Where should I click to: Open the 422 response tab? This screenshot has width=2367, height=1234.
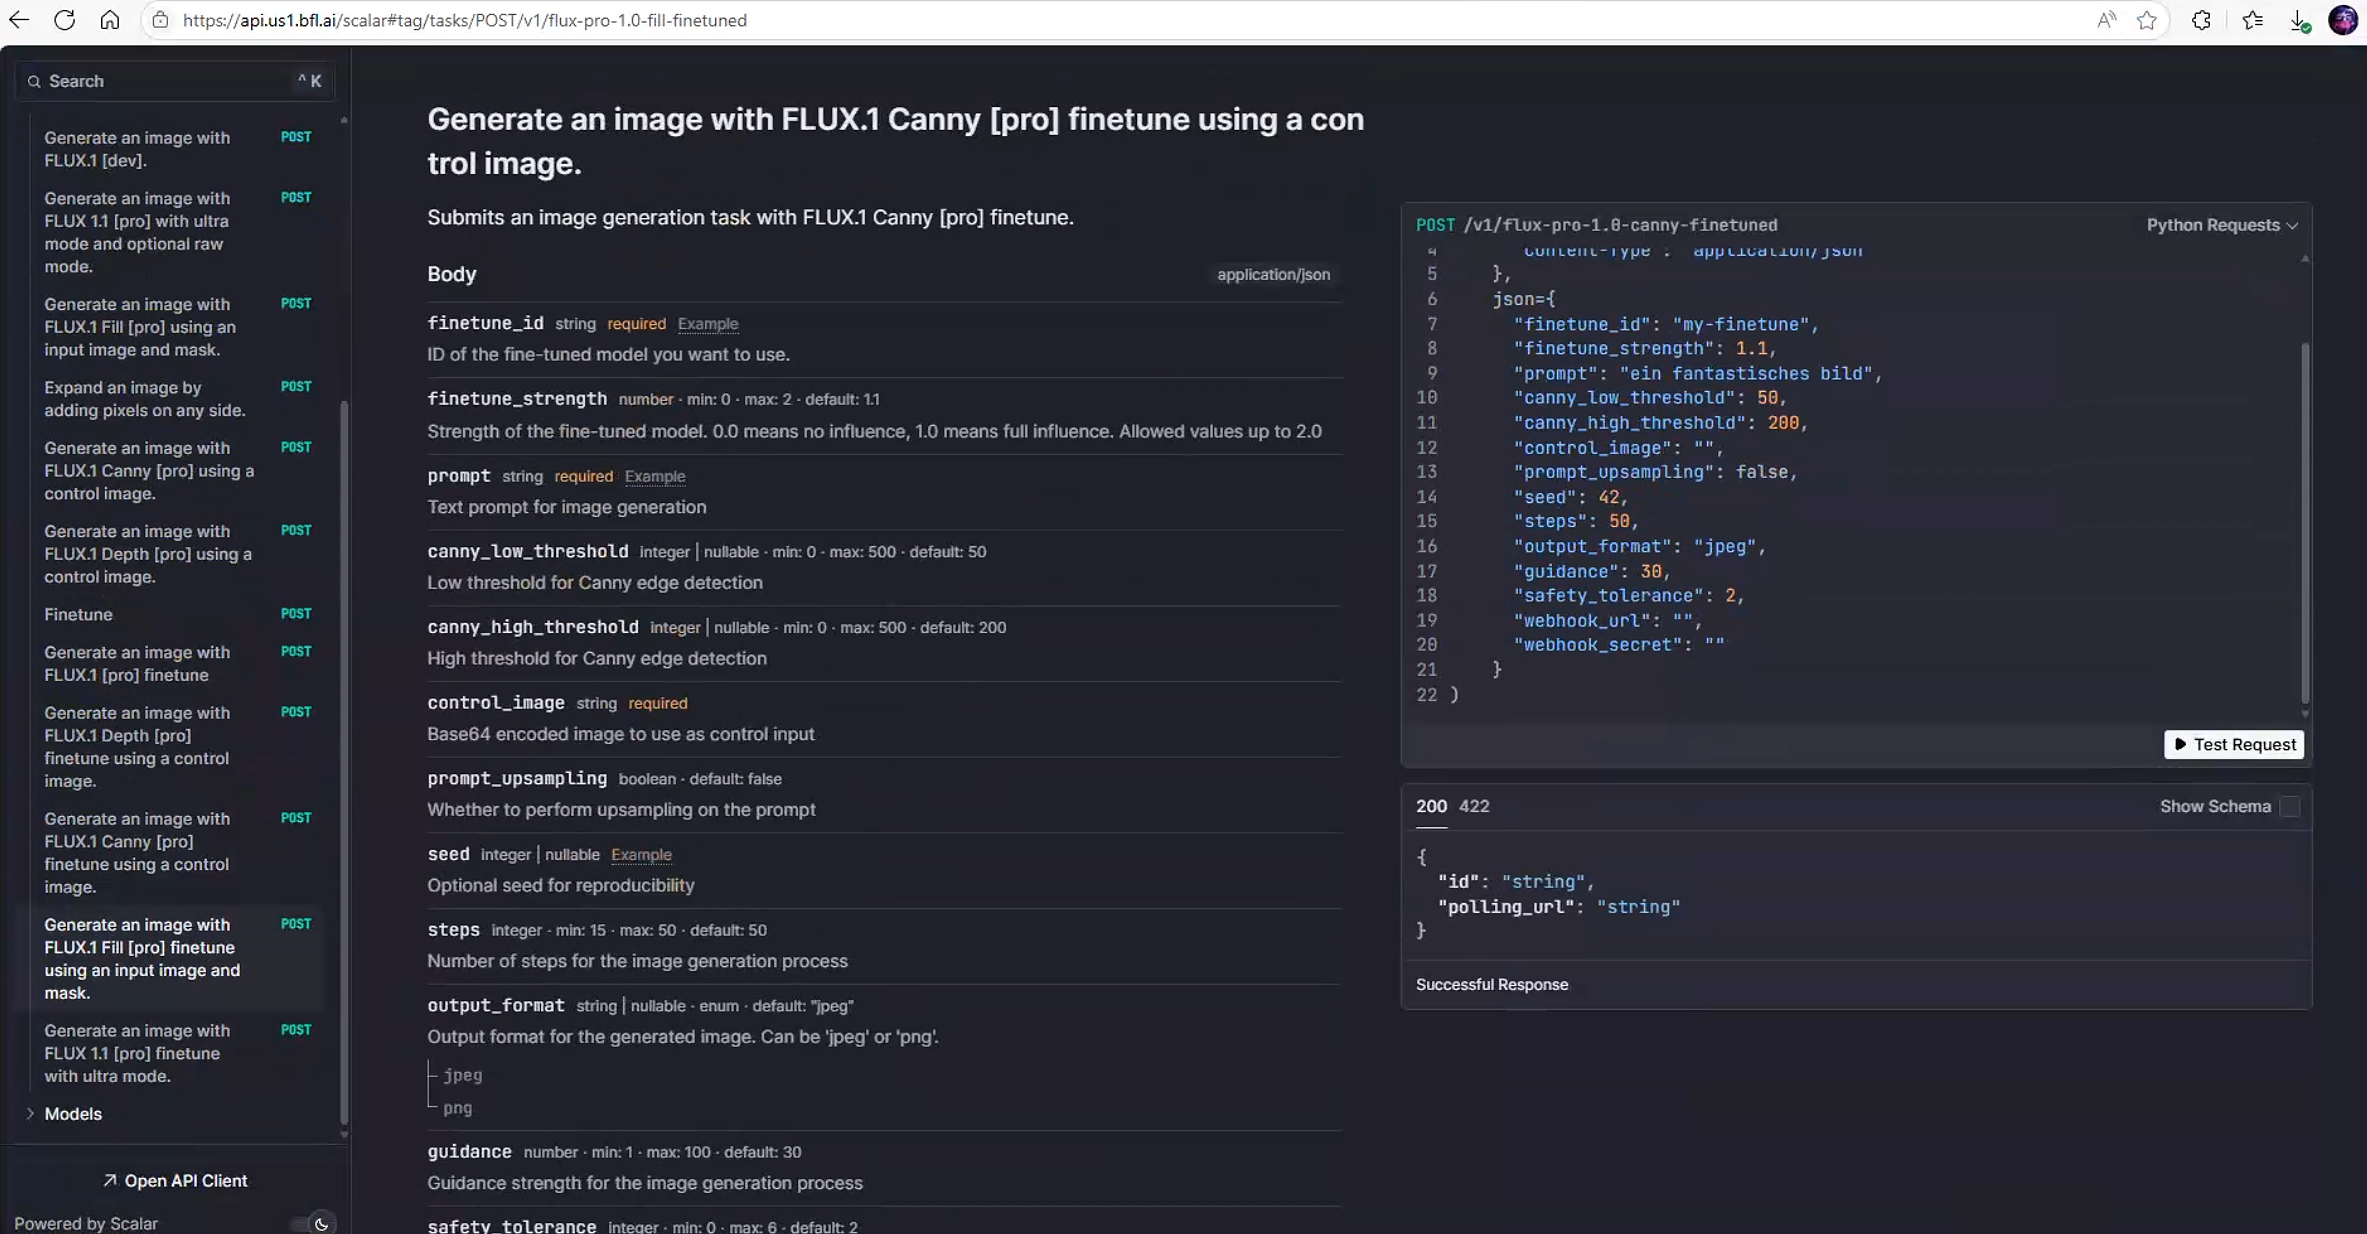coord(1474,806)
